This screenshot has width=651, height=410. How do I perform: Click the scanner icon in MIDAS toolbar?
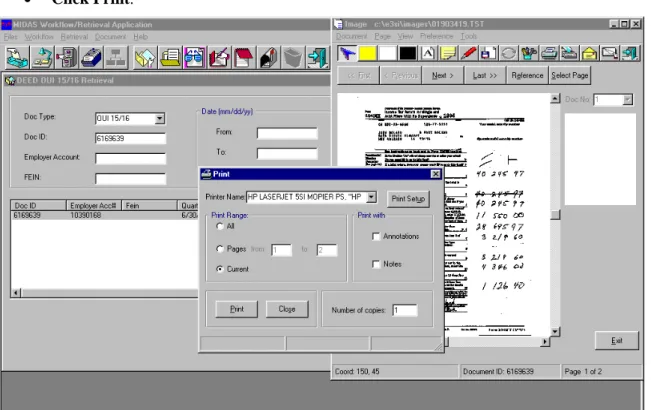pos(17,57)
